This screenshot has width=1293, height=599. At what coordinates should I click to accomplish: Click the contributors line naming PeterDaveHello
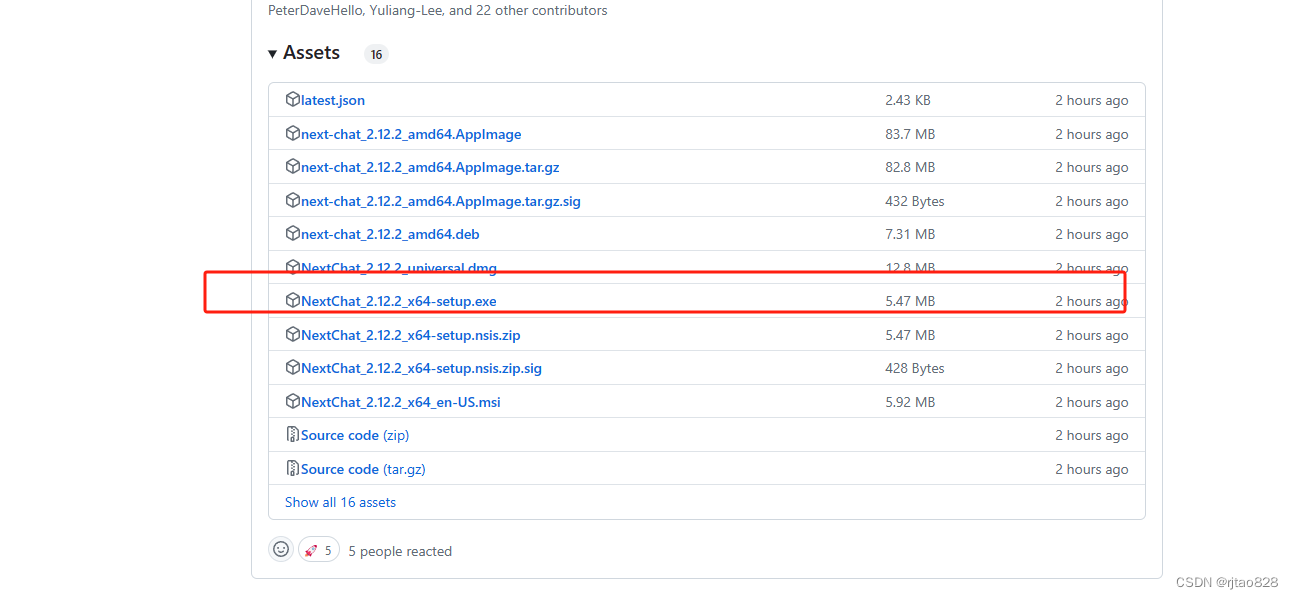point(438,10)
